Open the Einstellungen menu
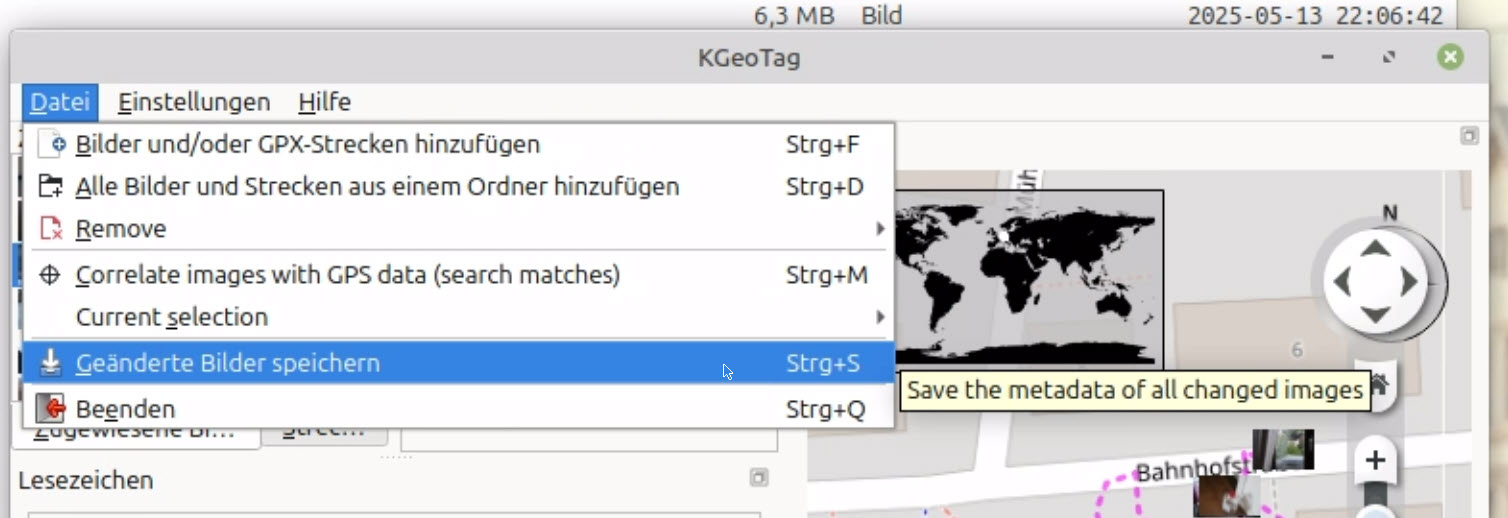Screen dimensions: 1508x518 pos(194,102)
